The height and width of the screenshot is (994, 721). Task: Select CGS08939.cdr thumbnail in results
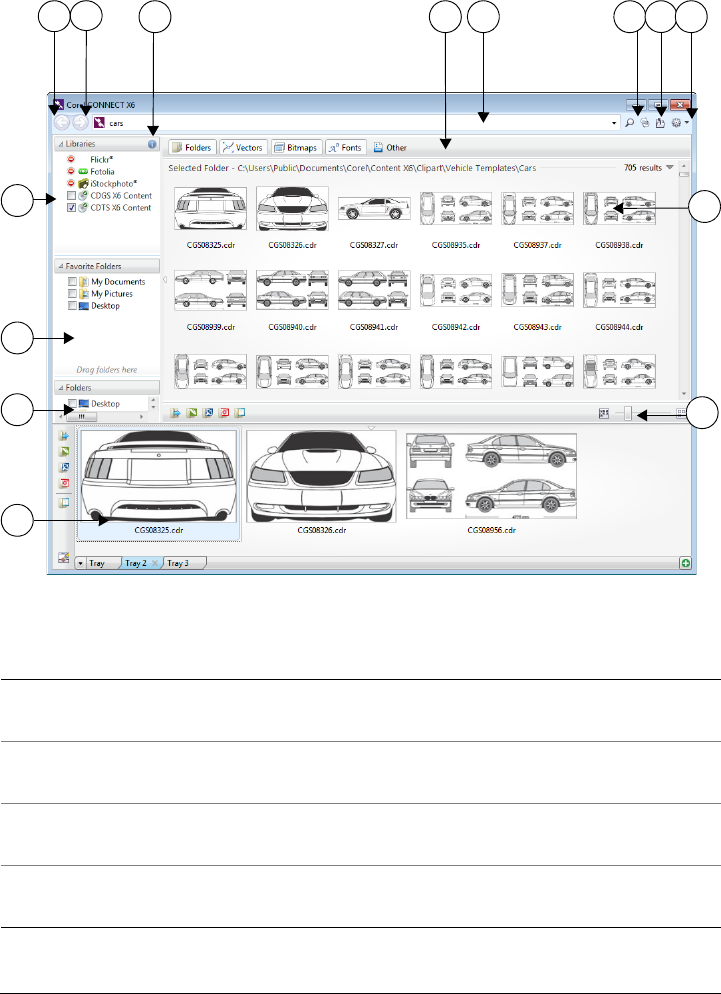[x=211, y=290]
